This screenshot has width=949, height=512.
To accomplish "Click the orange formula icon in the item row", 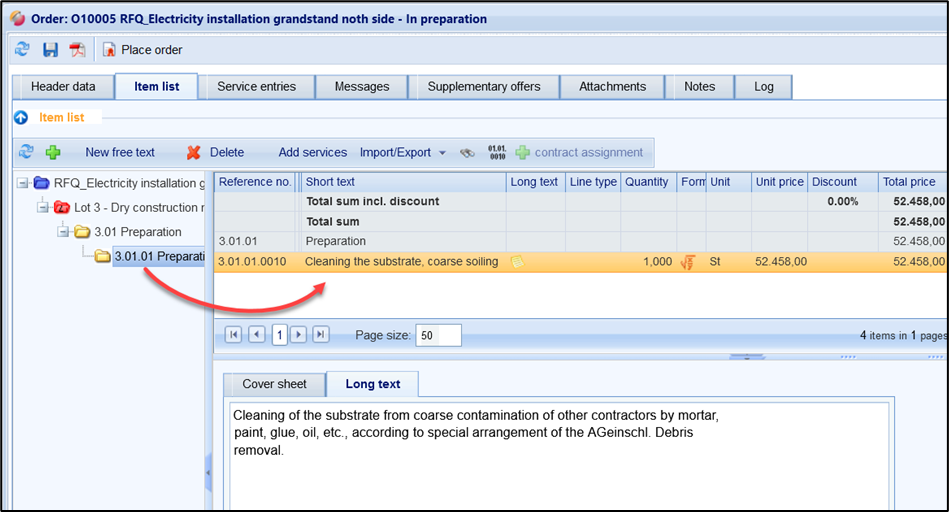I will pyautogui.click(x=688, y=262).
